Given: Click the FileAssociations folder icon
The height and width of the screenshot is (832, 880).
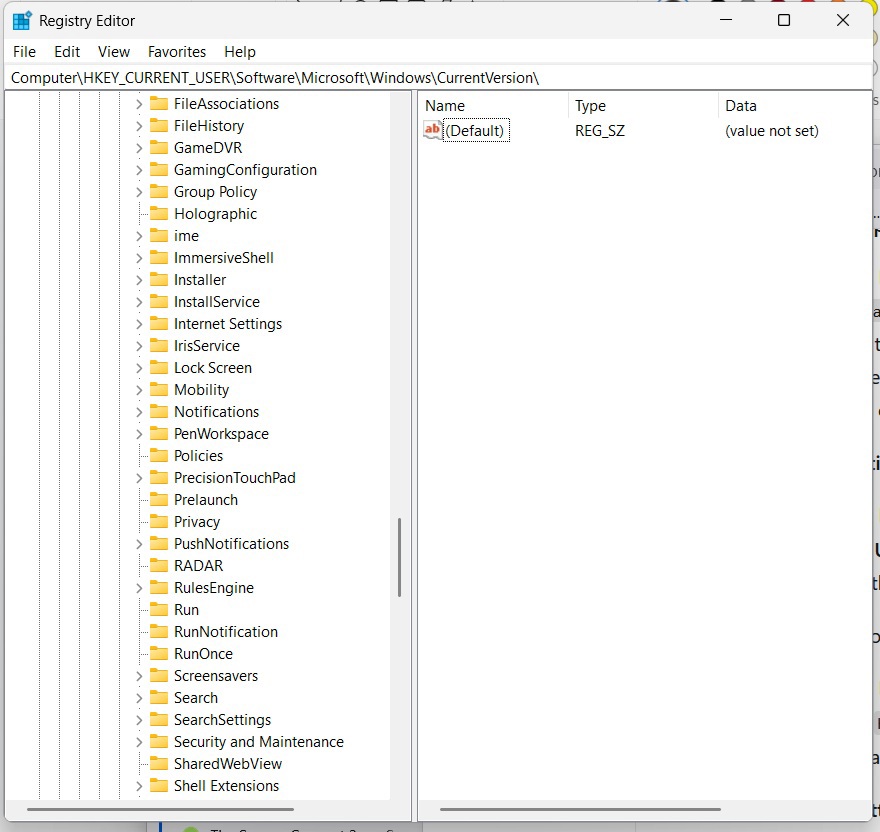Looking at the screenshot, I should point(159,104).
